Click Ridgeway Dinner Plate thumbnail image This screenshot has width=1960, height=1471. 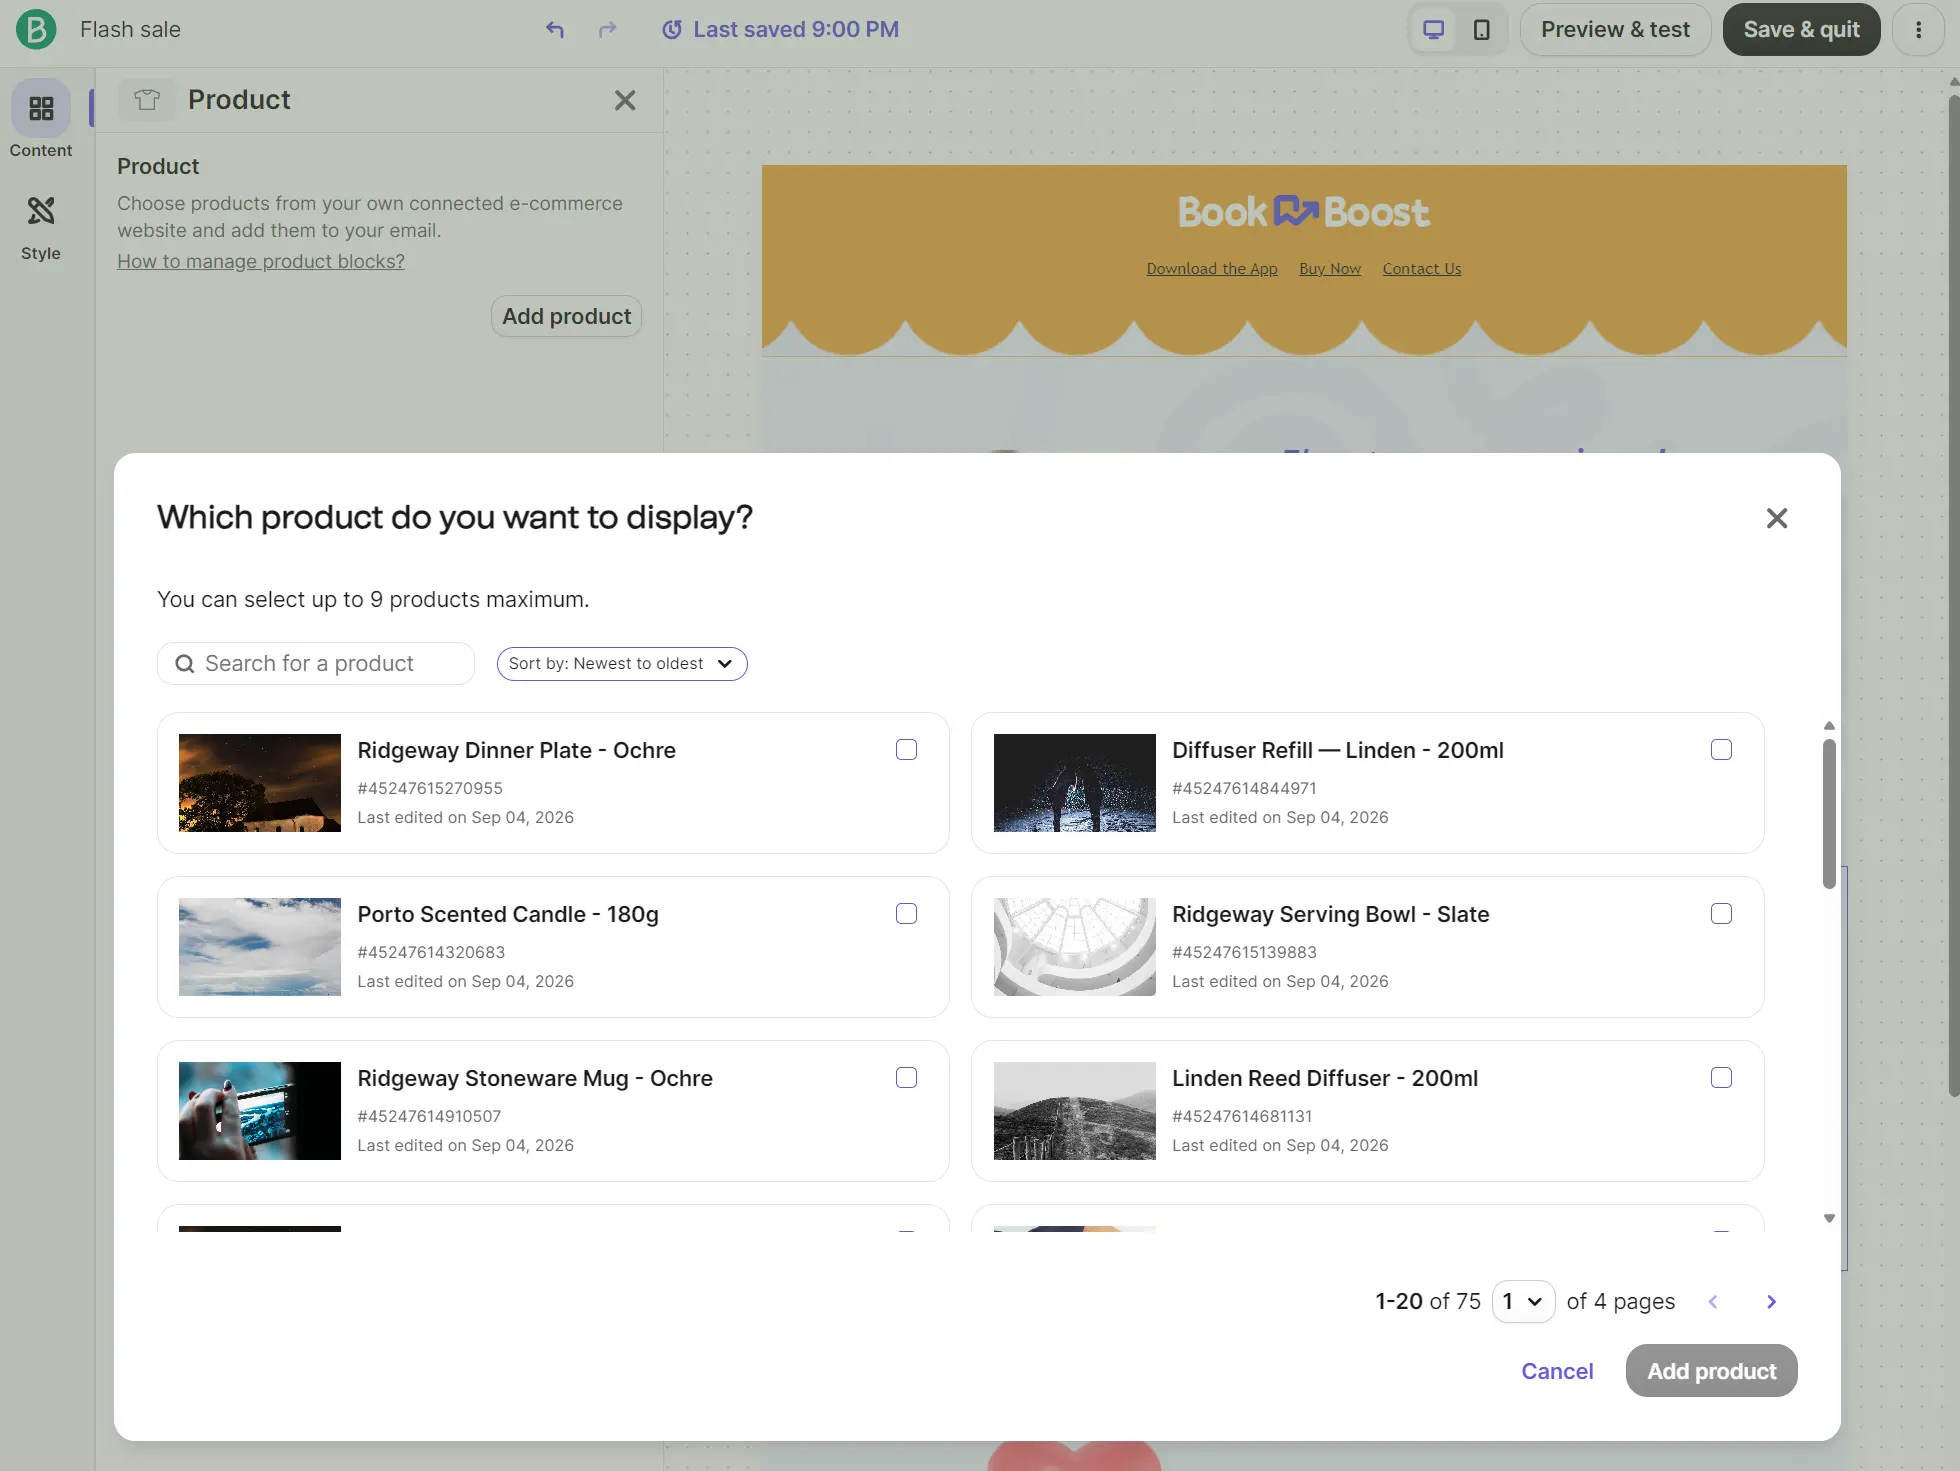point(260,783)
